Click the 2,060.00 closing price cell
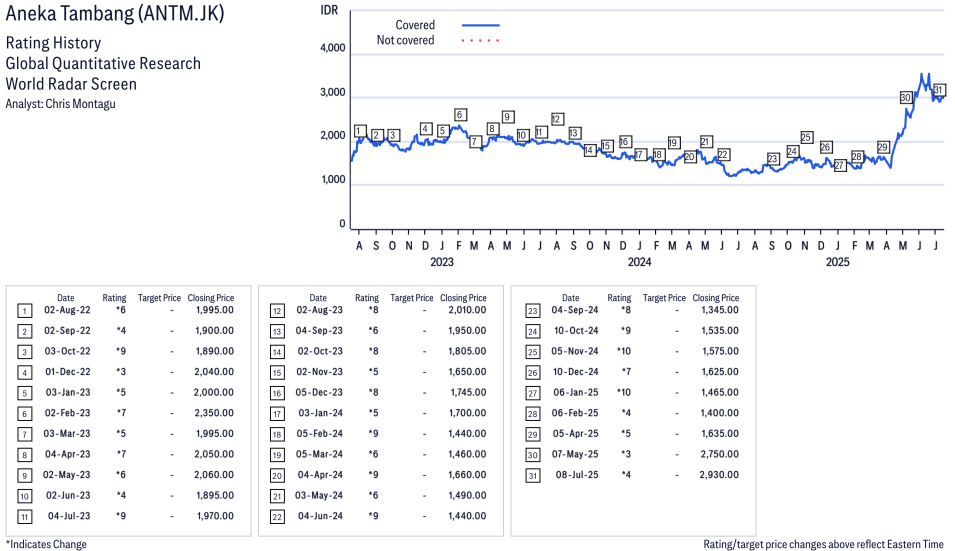This screenshot has height=551, width=955. point(214,475)
